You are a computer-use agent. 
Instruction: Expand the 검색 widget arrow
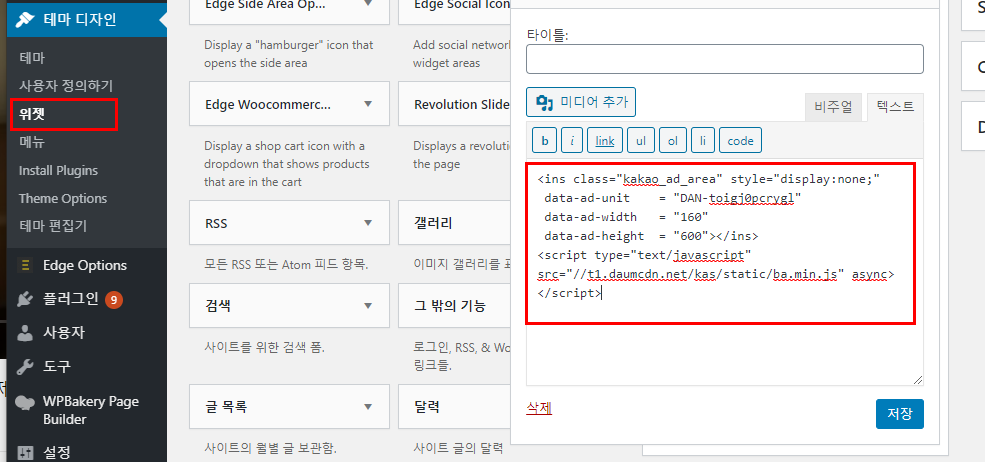point(368,306)
